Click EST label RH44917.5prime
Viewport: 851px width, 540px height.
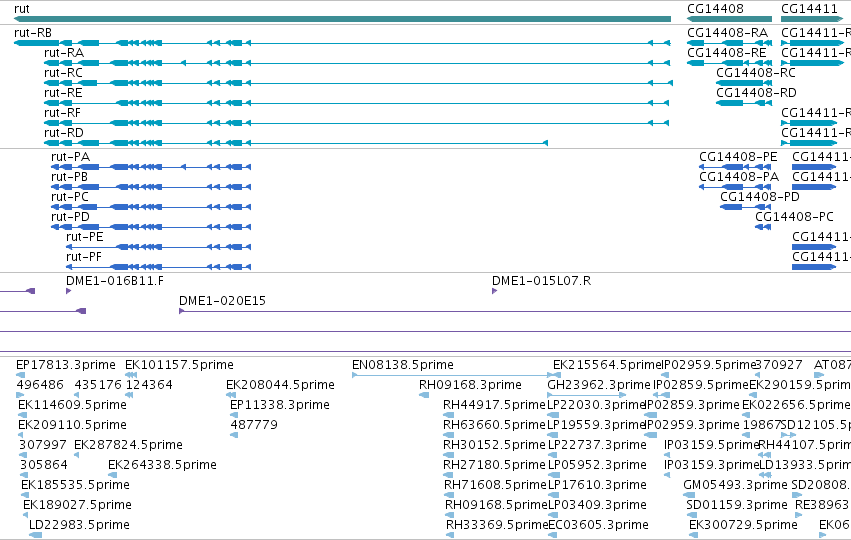(494, 405)
